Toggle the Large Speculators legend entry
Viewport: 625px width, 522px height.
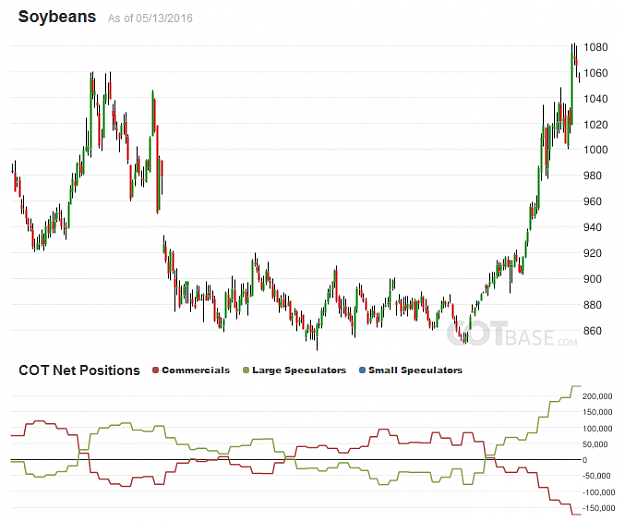295,370
